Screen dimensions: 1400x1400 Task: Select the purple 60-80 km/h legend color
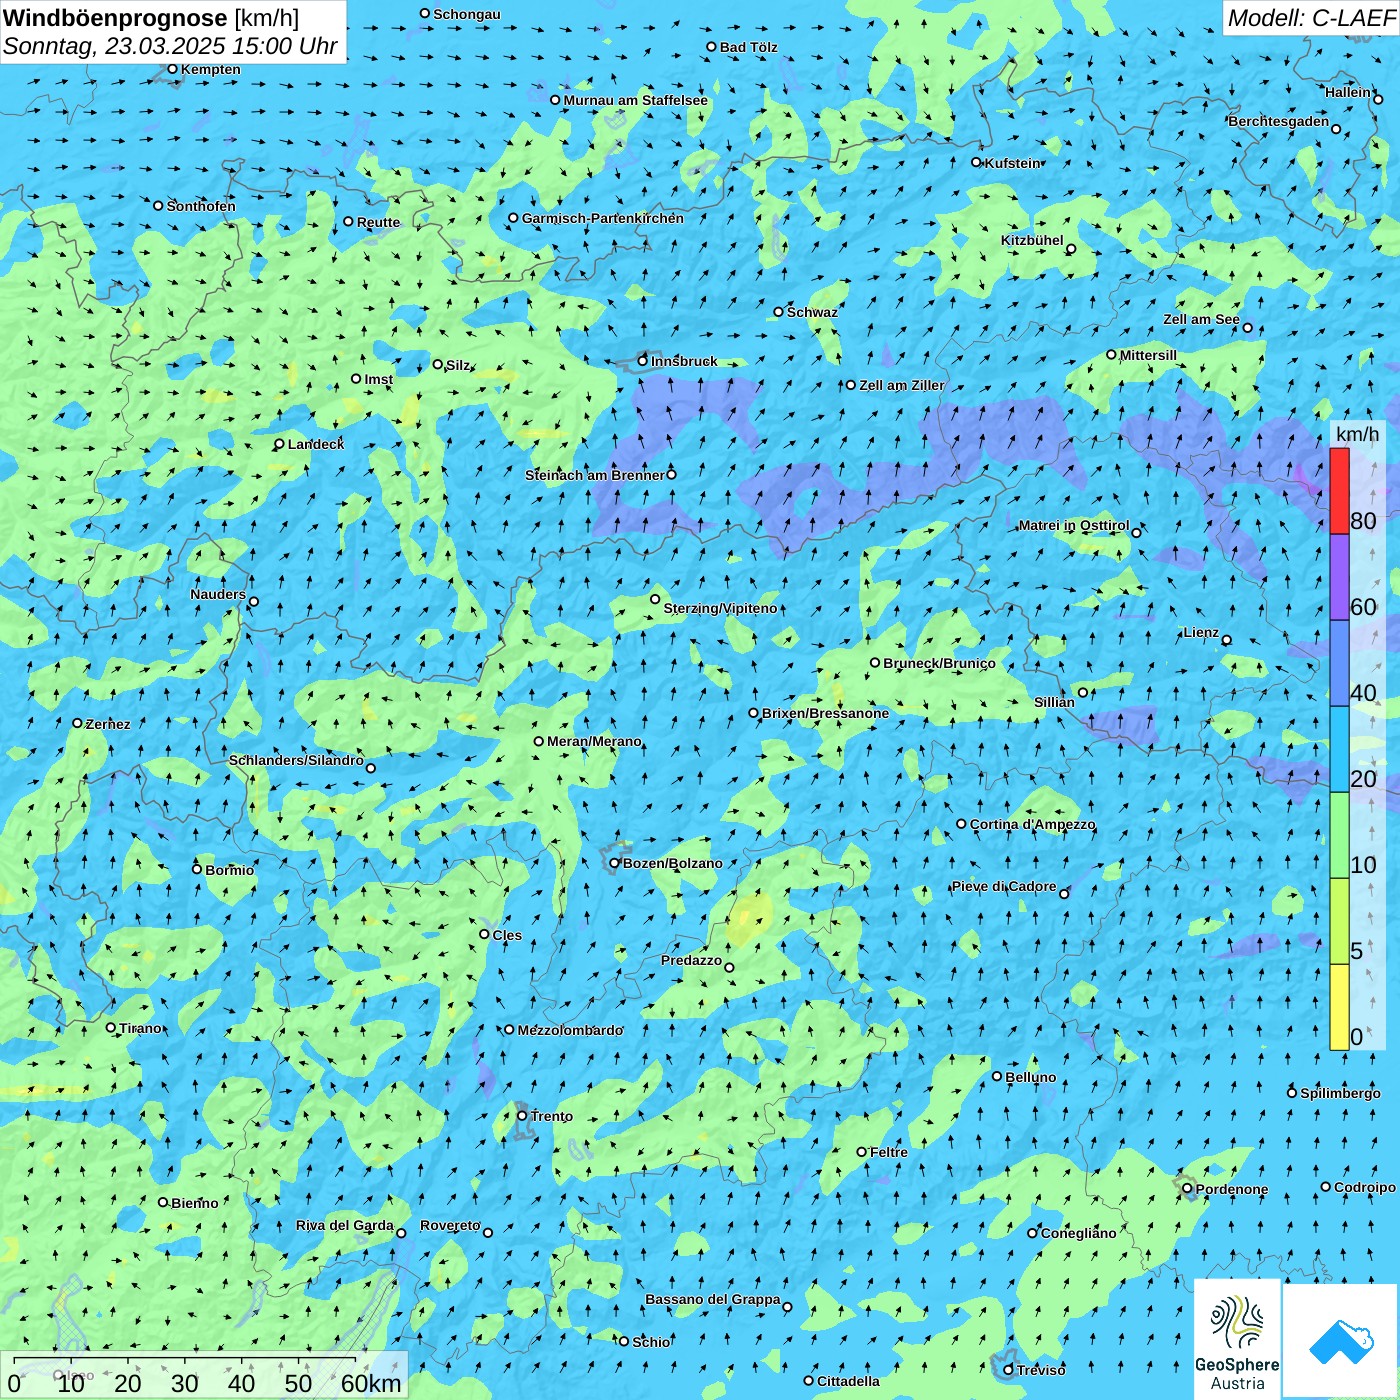[x=1339, y=577]
